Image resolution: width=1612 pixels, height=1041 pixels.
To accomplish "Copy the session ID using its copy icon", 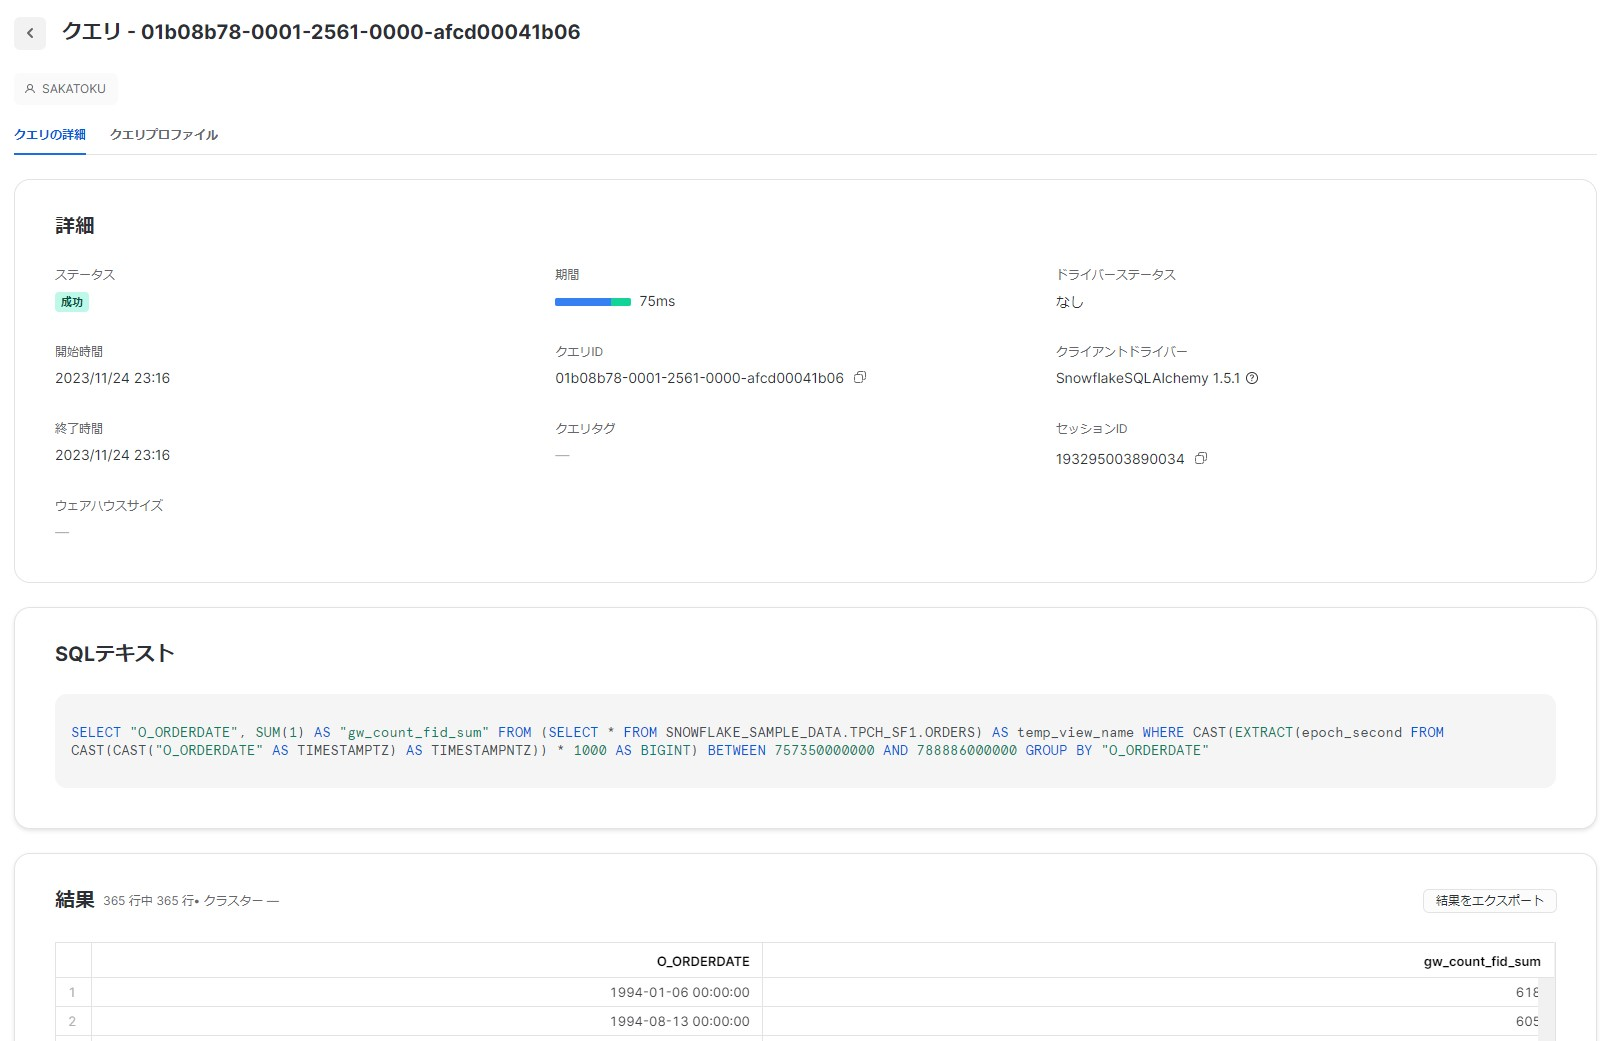I will (x=1200, y=458).
